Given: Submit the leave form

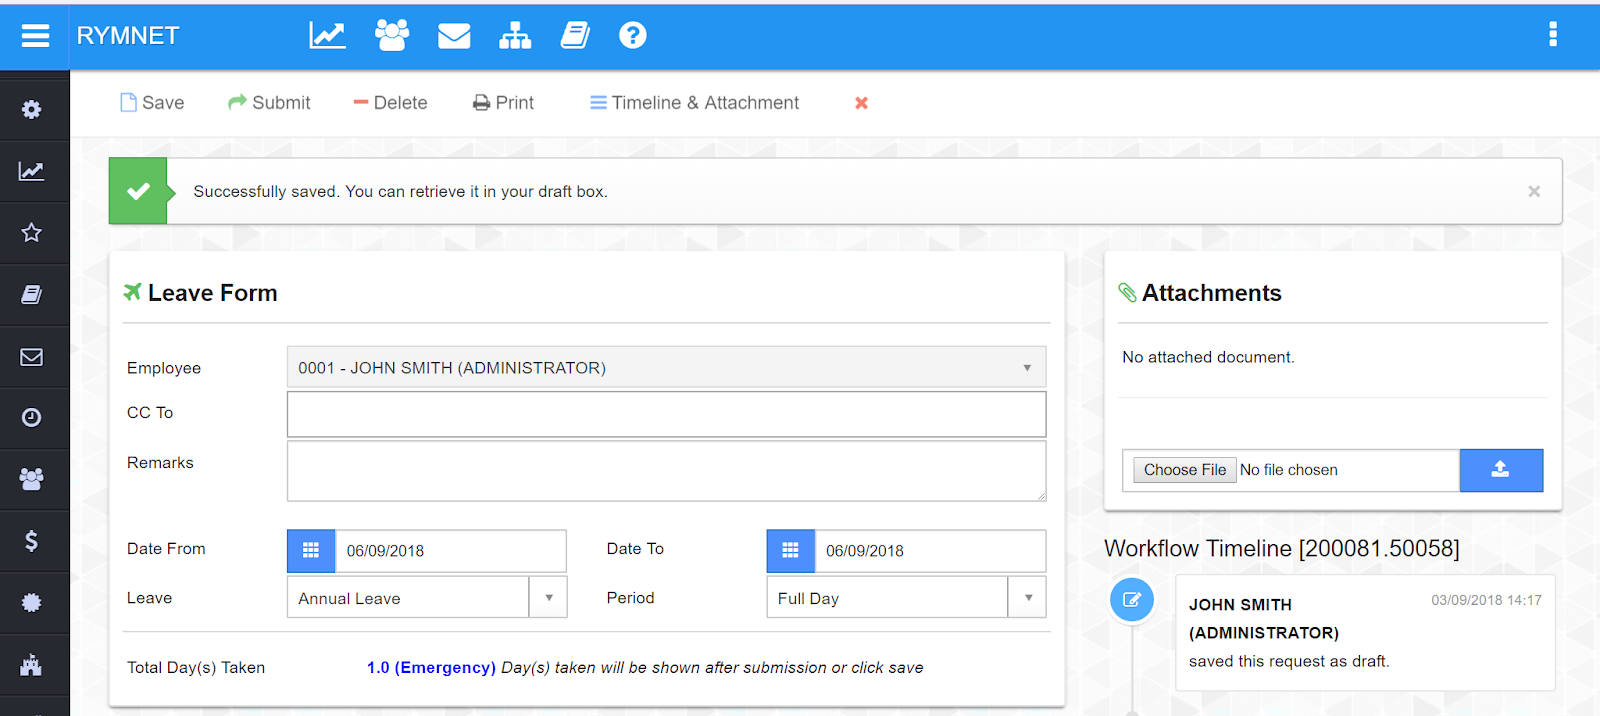Looking at the screenshot, I should pos(269,103).
